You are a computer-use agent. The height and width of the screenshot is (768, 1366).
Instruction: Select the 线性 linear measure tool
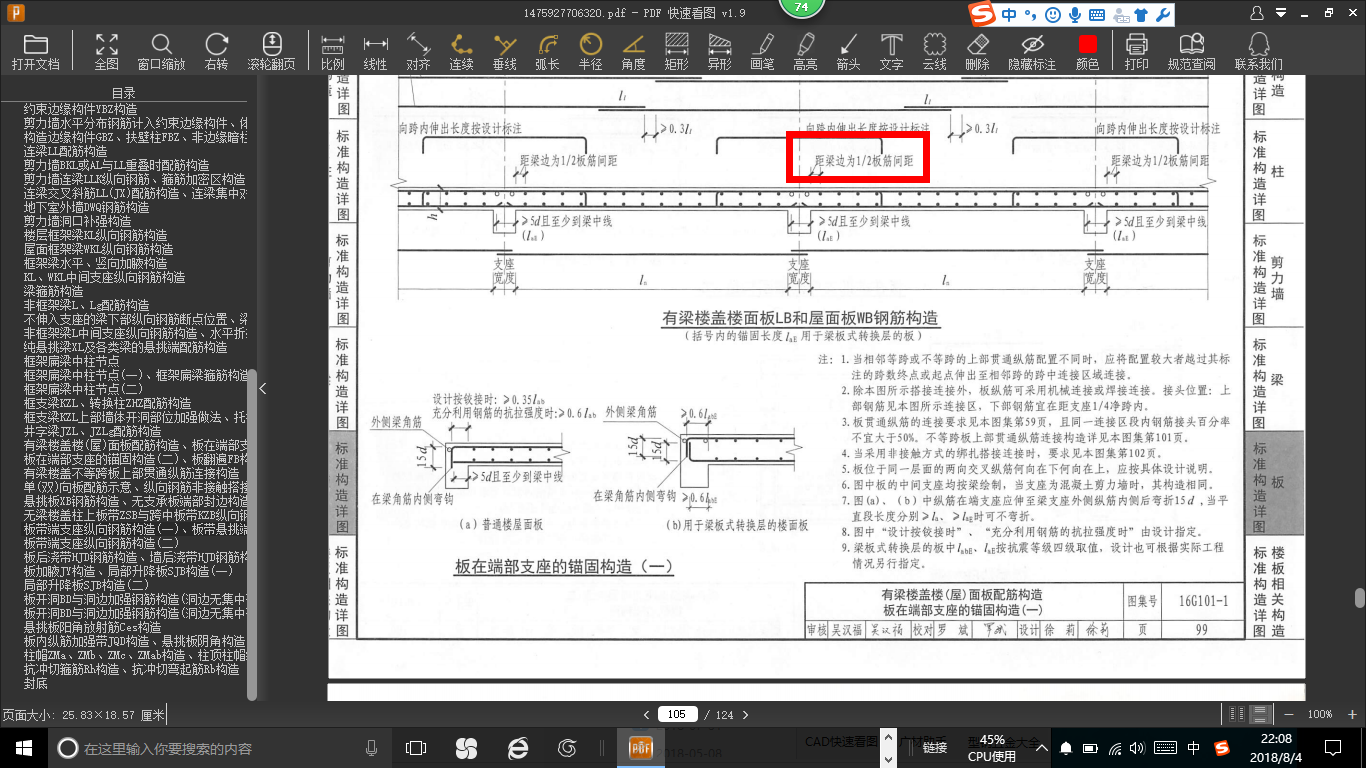tap(375, 51)
